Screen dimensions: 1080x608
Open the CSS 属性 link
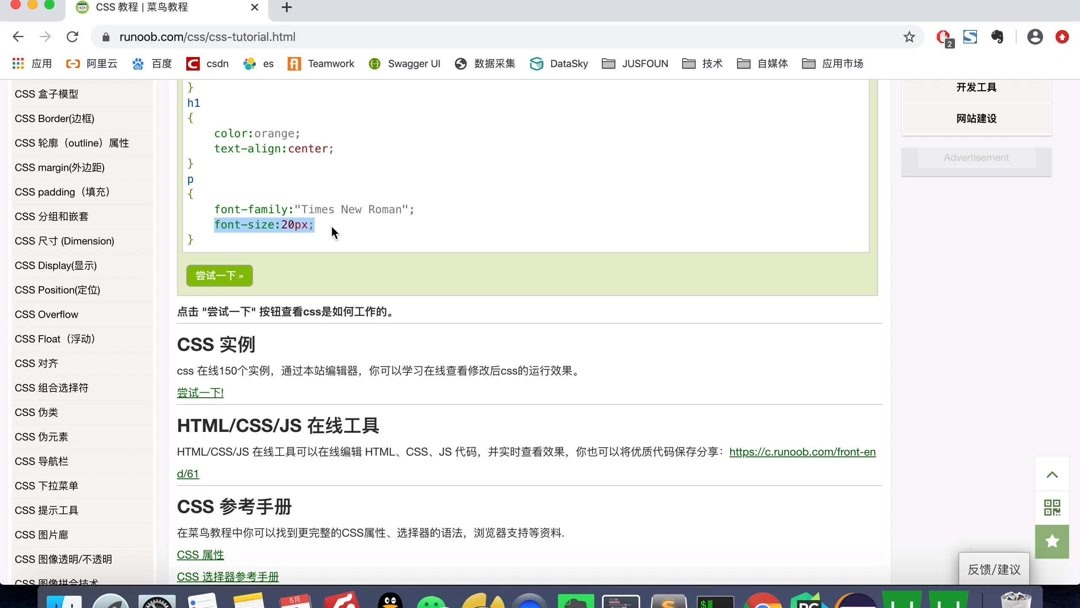(200, 554)
